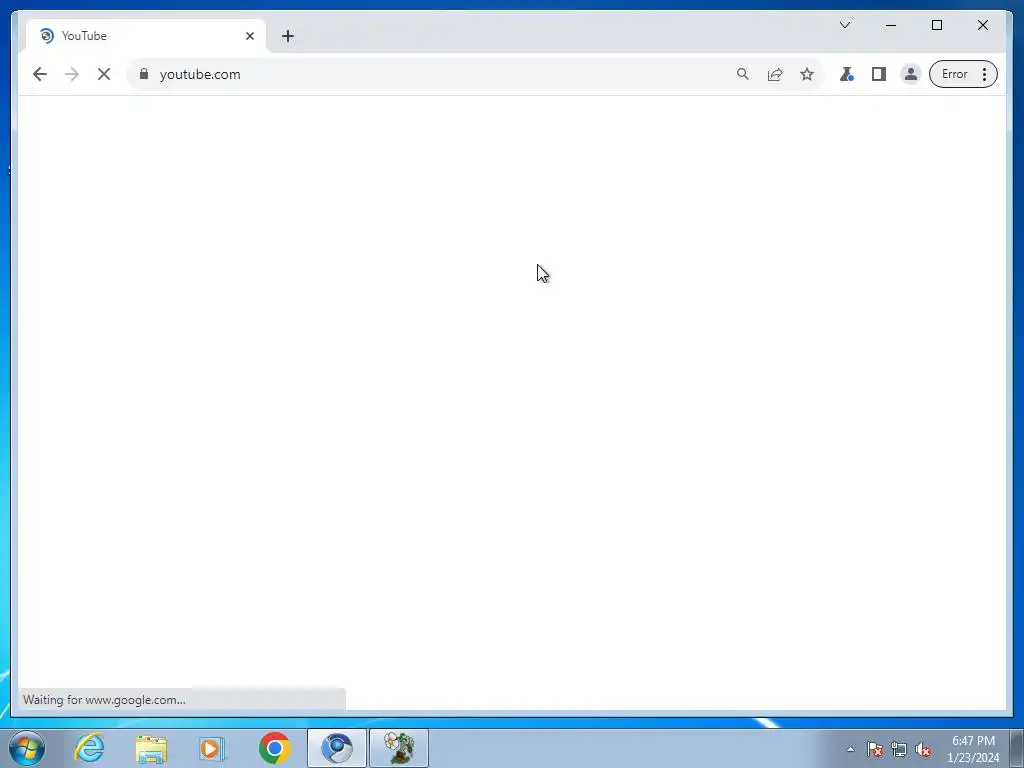Select the YouTube tab
The width and height of the screenshot is (1024, 768).
[x=145, y=36]
